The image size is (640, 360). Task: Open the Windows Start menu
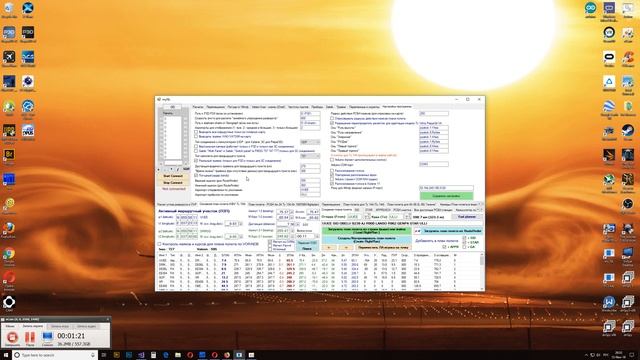(x=6, y=355)
